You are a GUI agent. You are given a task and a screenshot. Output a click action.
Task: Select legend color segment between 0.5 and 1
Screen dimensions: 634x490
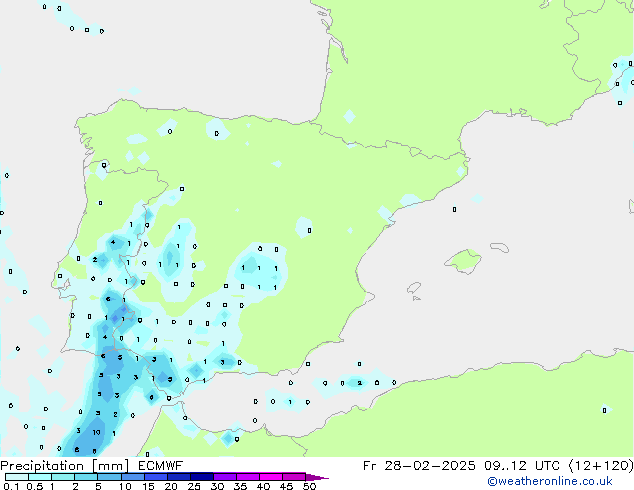pyautogui.click(x=40, y=477)
